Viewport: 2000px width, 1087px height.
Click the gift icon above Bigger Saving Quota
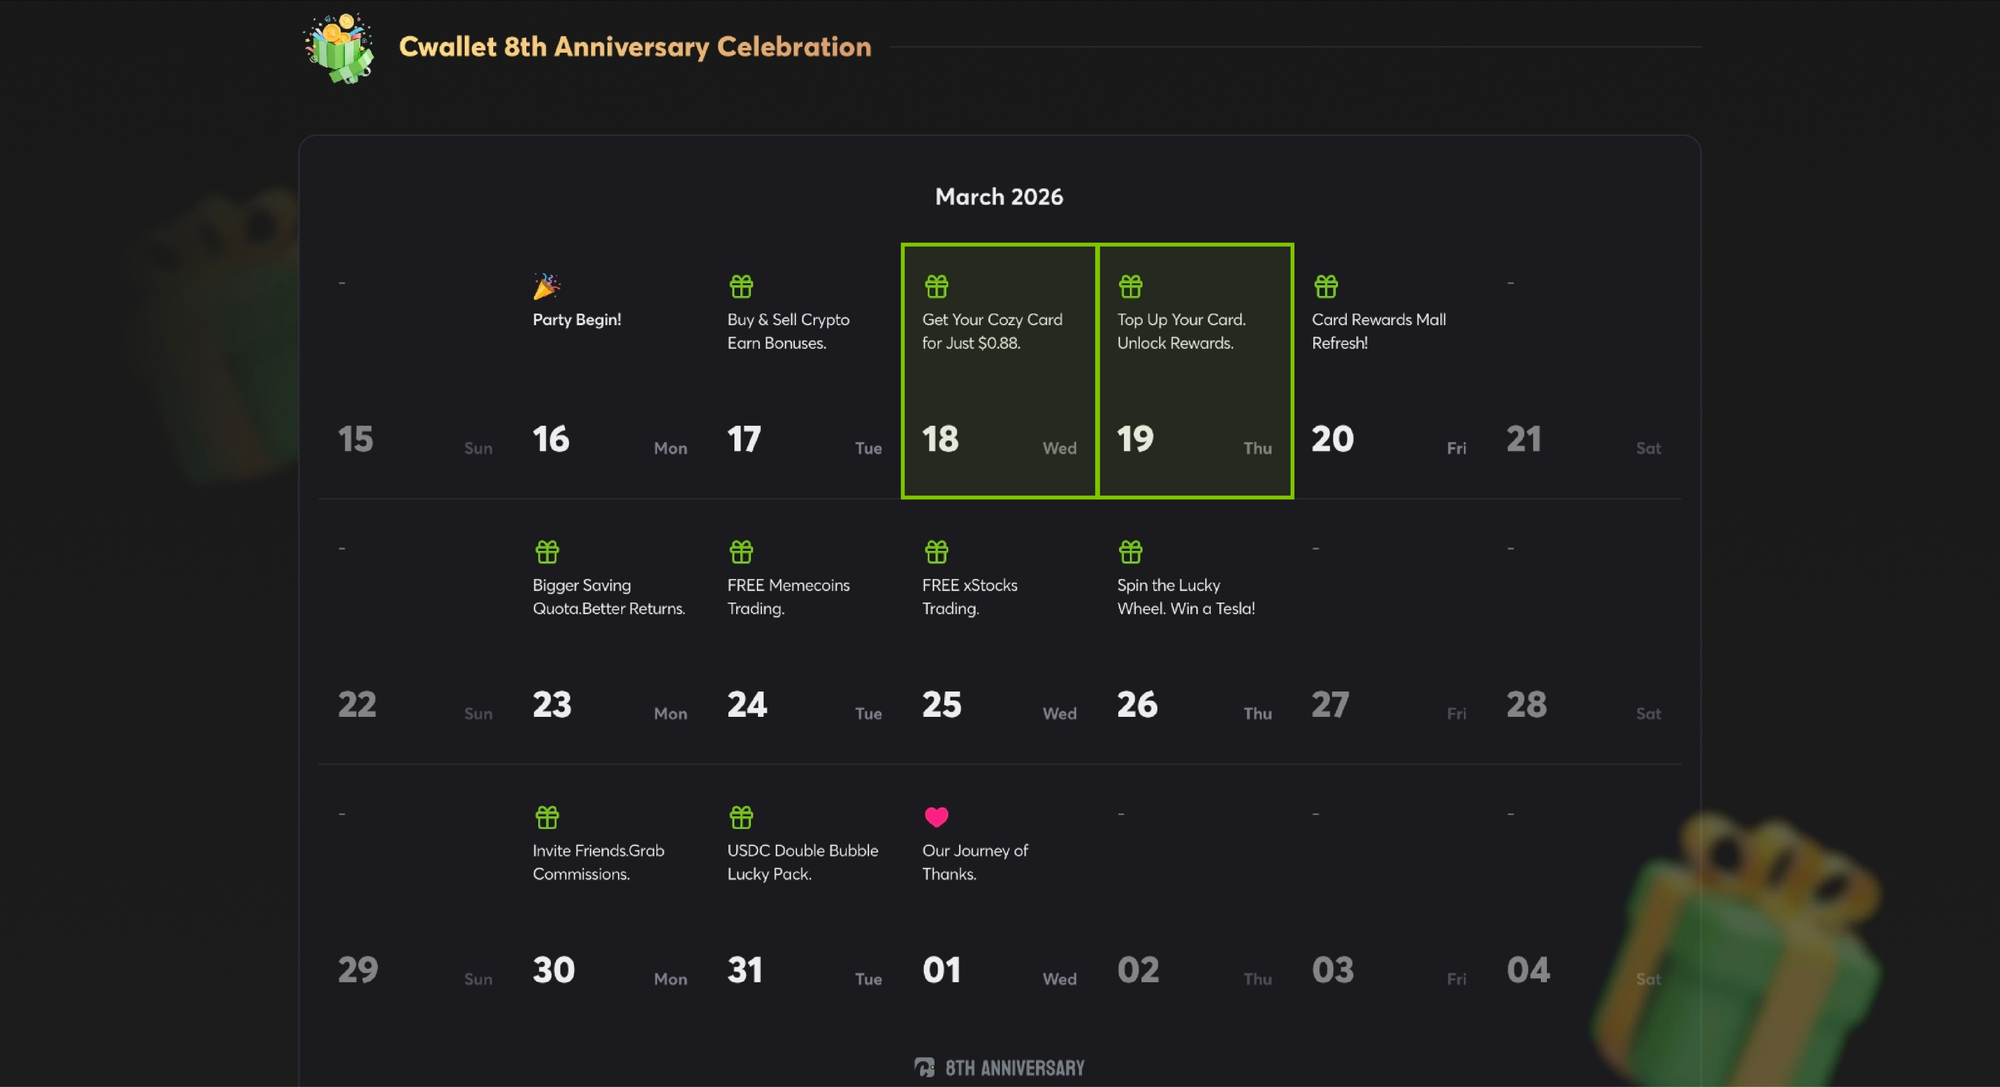point(547,552)
